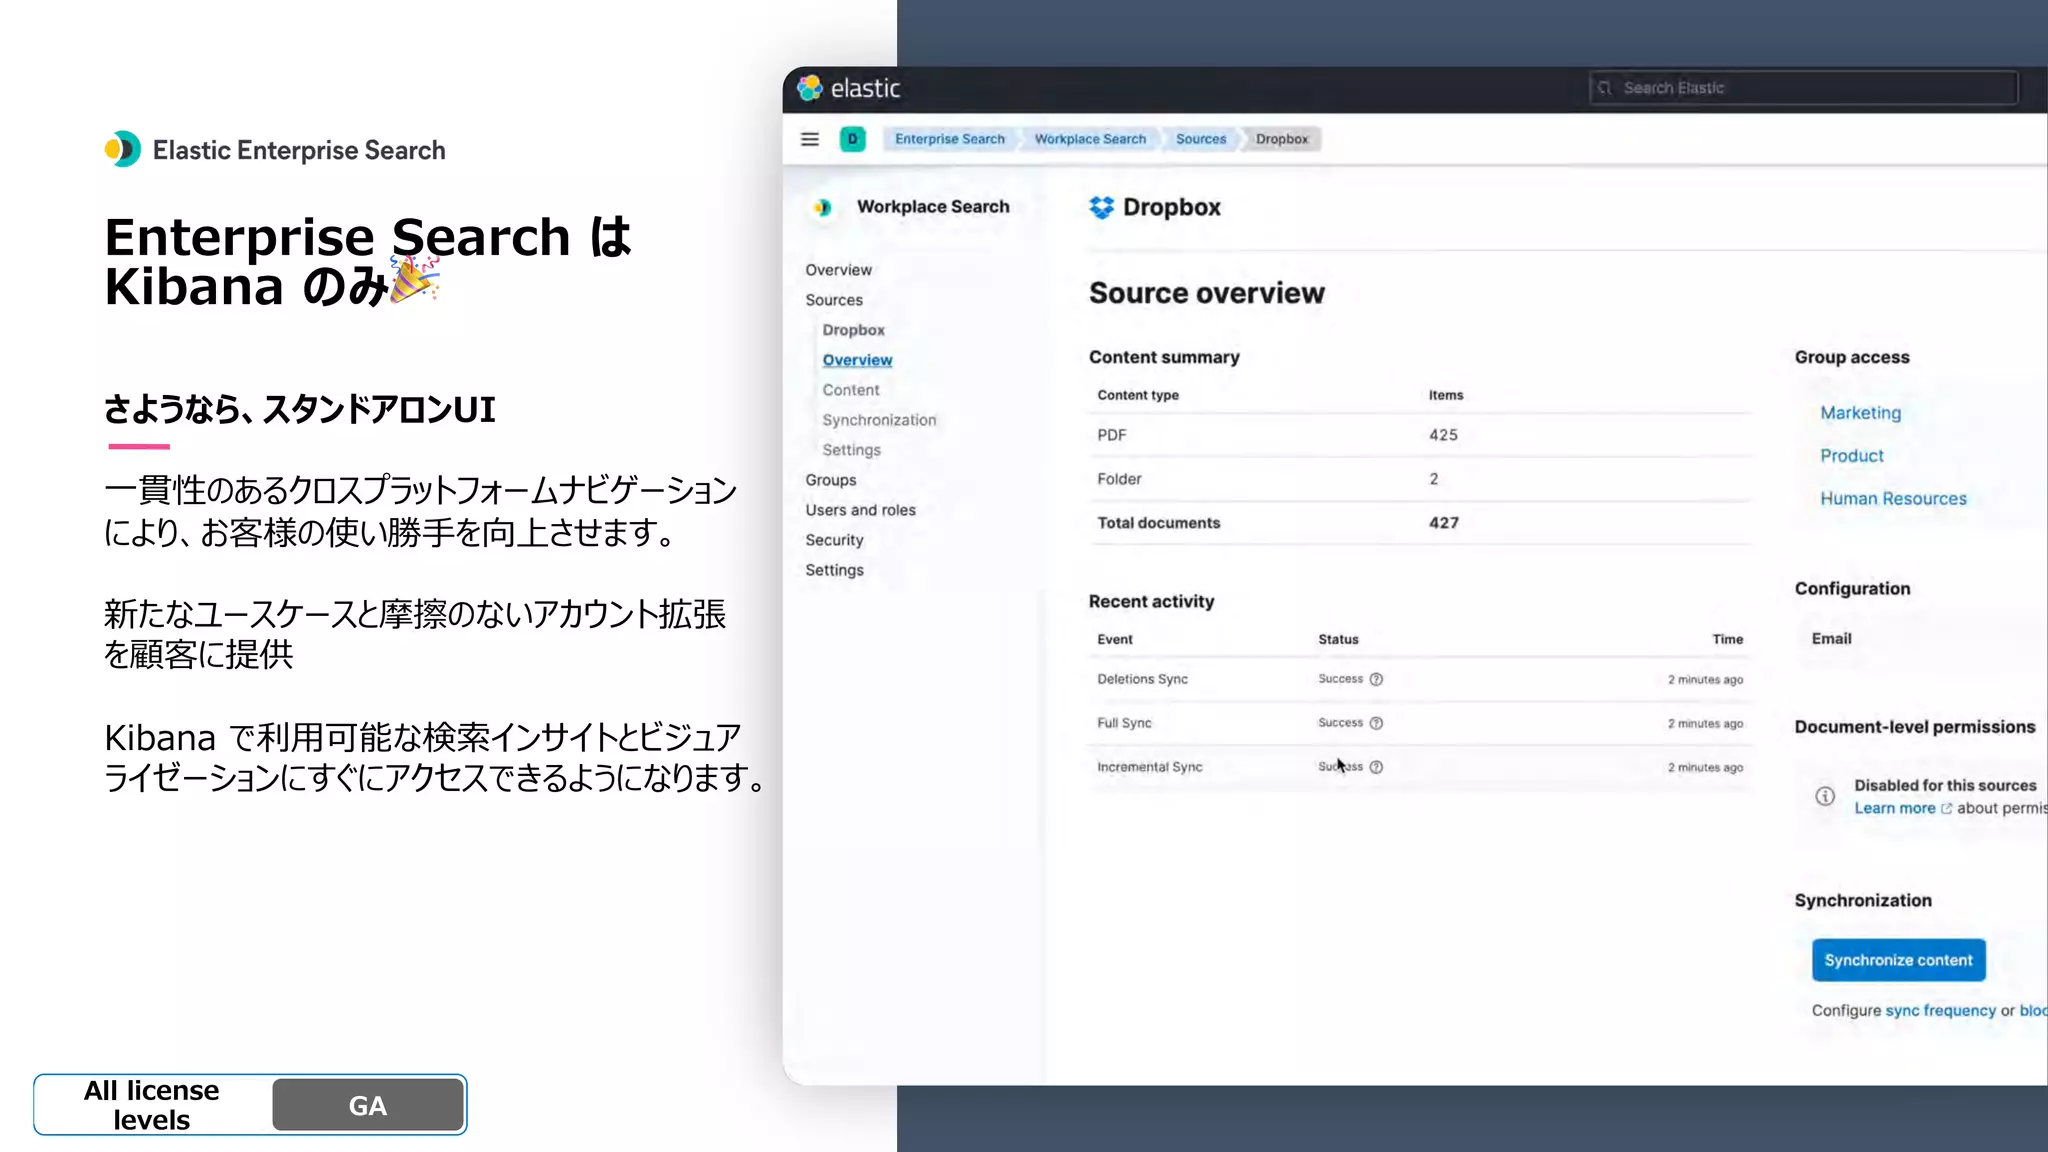
Task: Click the All license levels label
Action: 151,1105
